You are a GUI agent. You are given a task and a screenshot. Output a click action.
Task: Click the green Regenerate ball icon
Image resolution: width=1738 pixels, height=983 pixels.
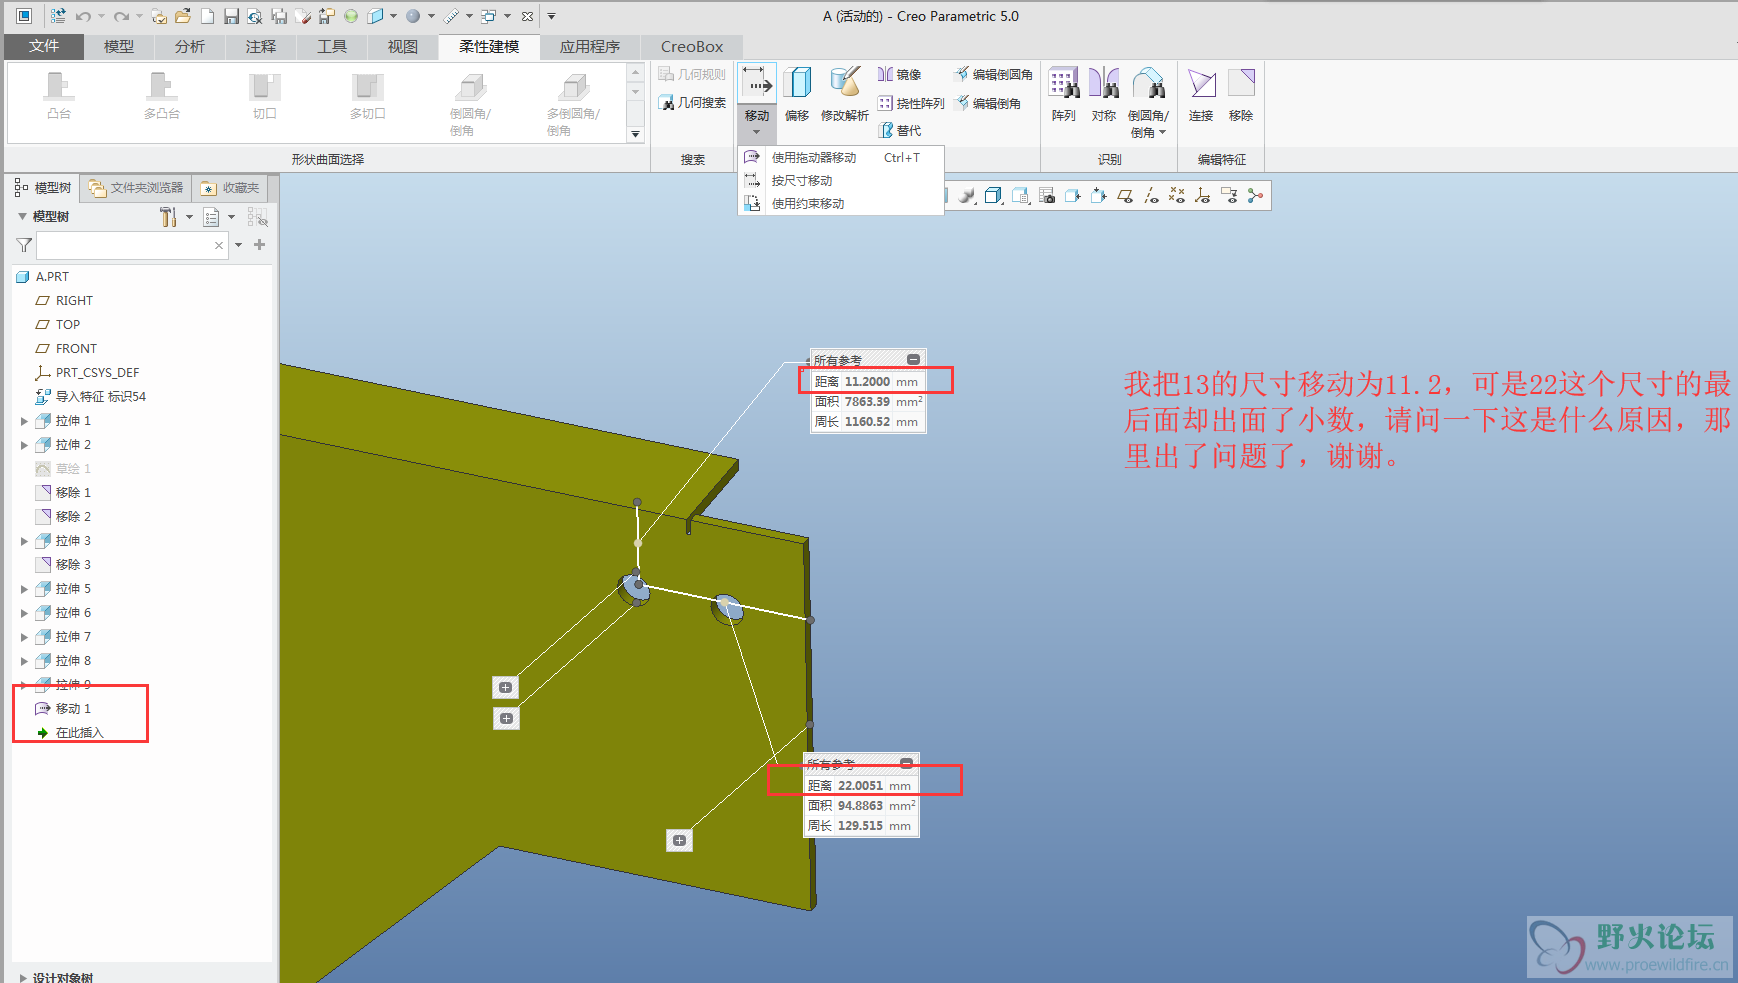coord(350,16)
